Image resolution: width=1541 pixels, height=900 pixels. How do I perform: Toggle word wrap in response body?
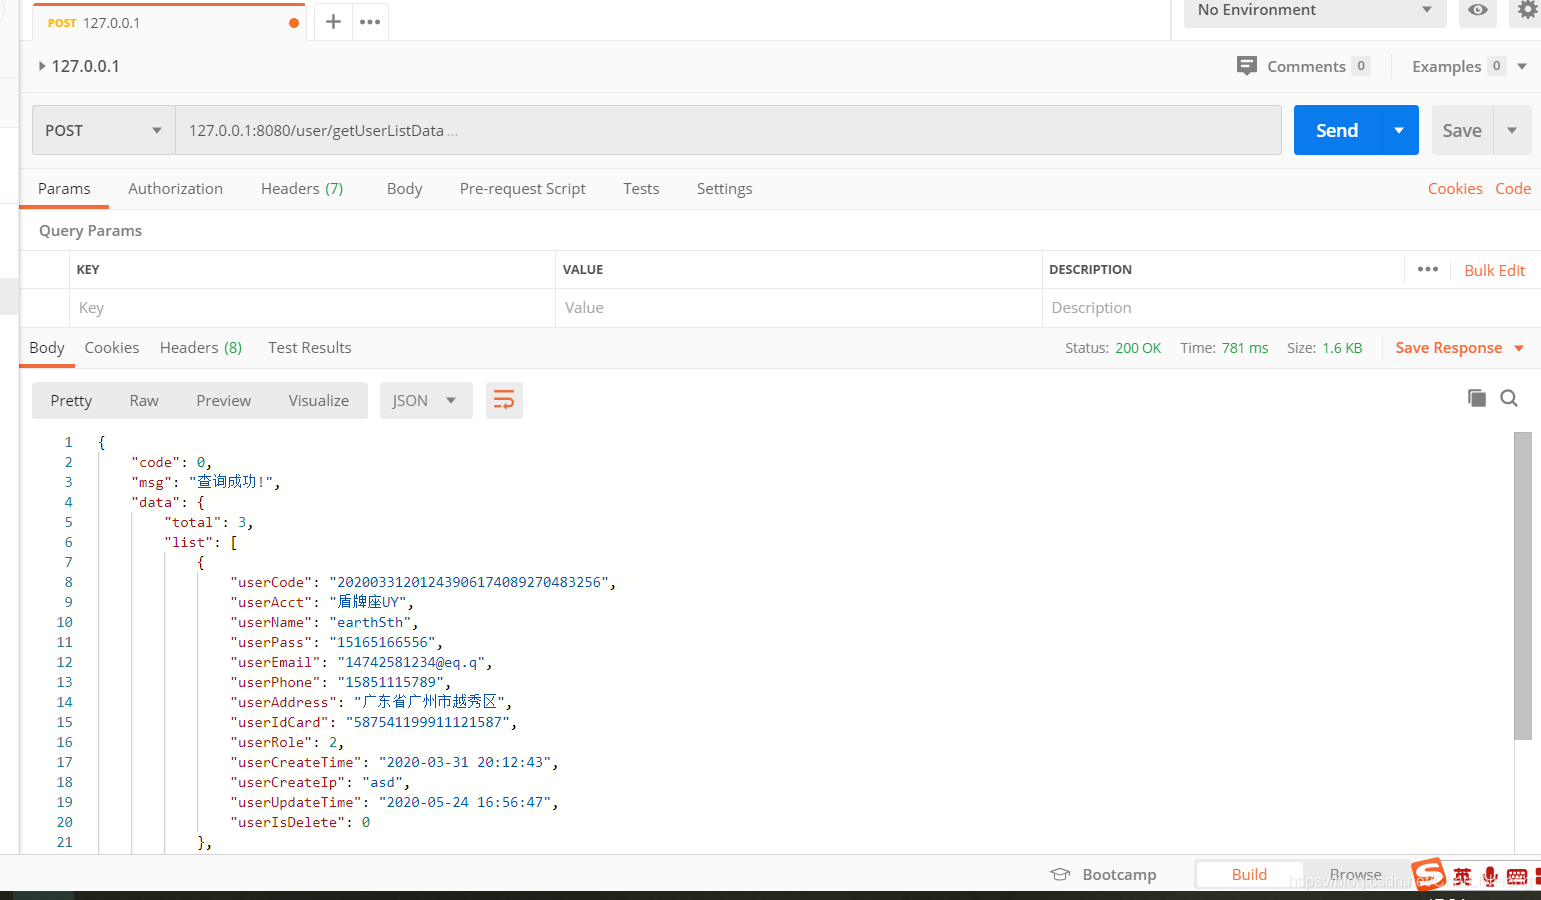click(x=504, y=400)
